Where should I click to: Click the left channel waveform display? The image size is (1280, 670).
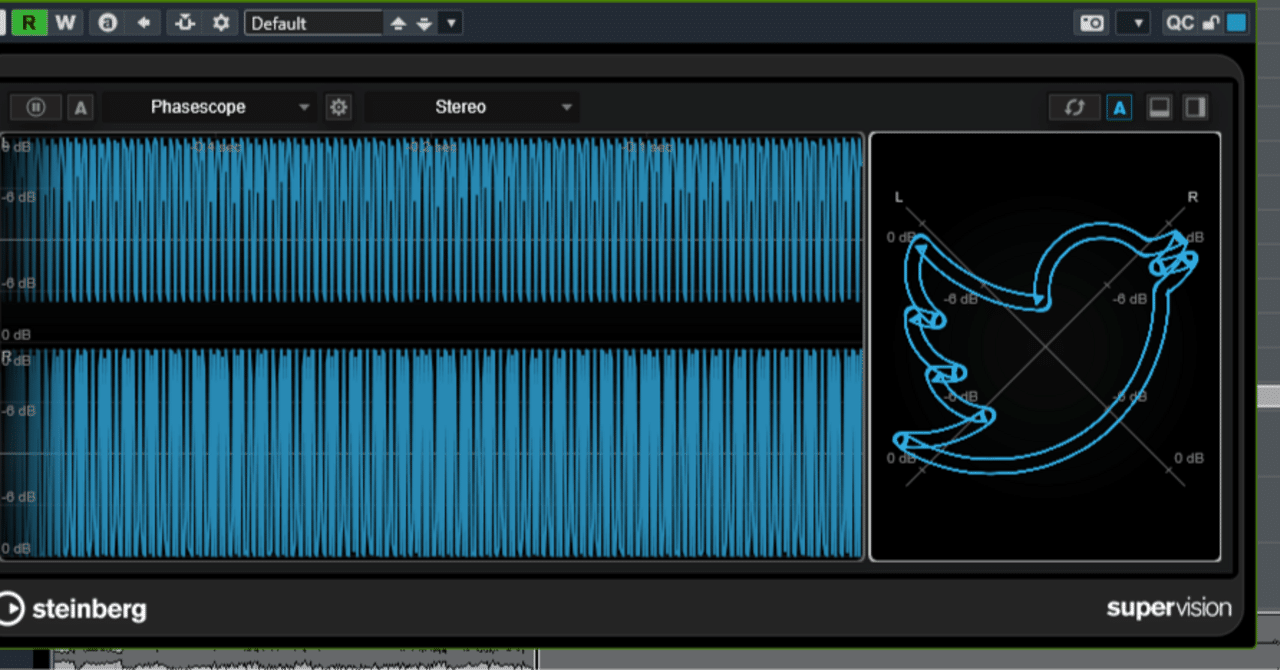click(x=432, y=219)
